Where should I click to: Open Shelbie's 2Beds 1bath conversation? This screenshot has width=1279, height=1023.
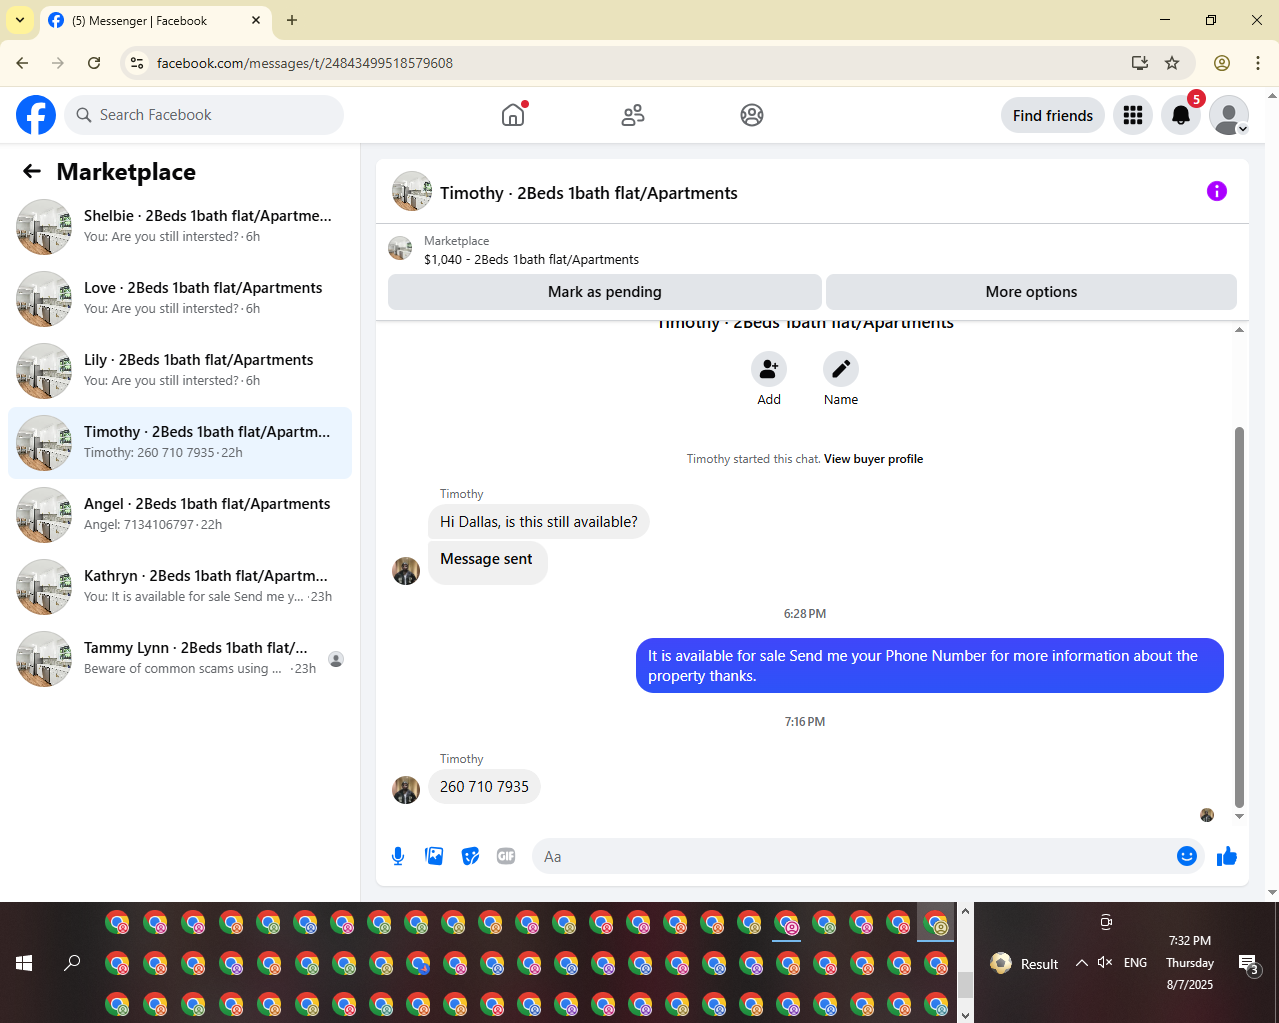click(180, 227)
